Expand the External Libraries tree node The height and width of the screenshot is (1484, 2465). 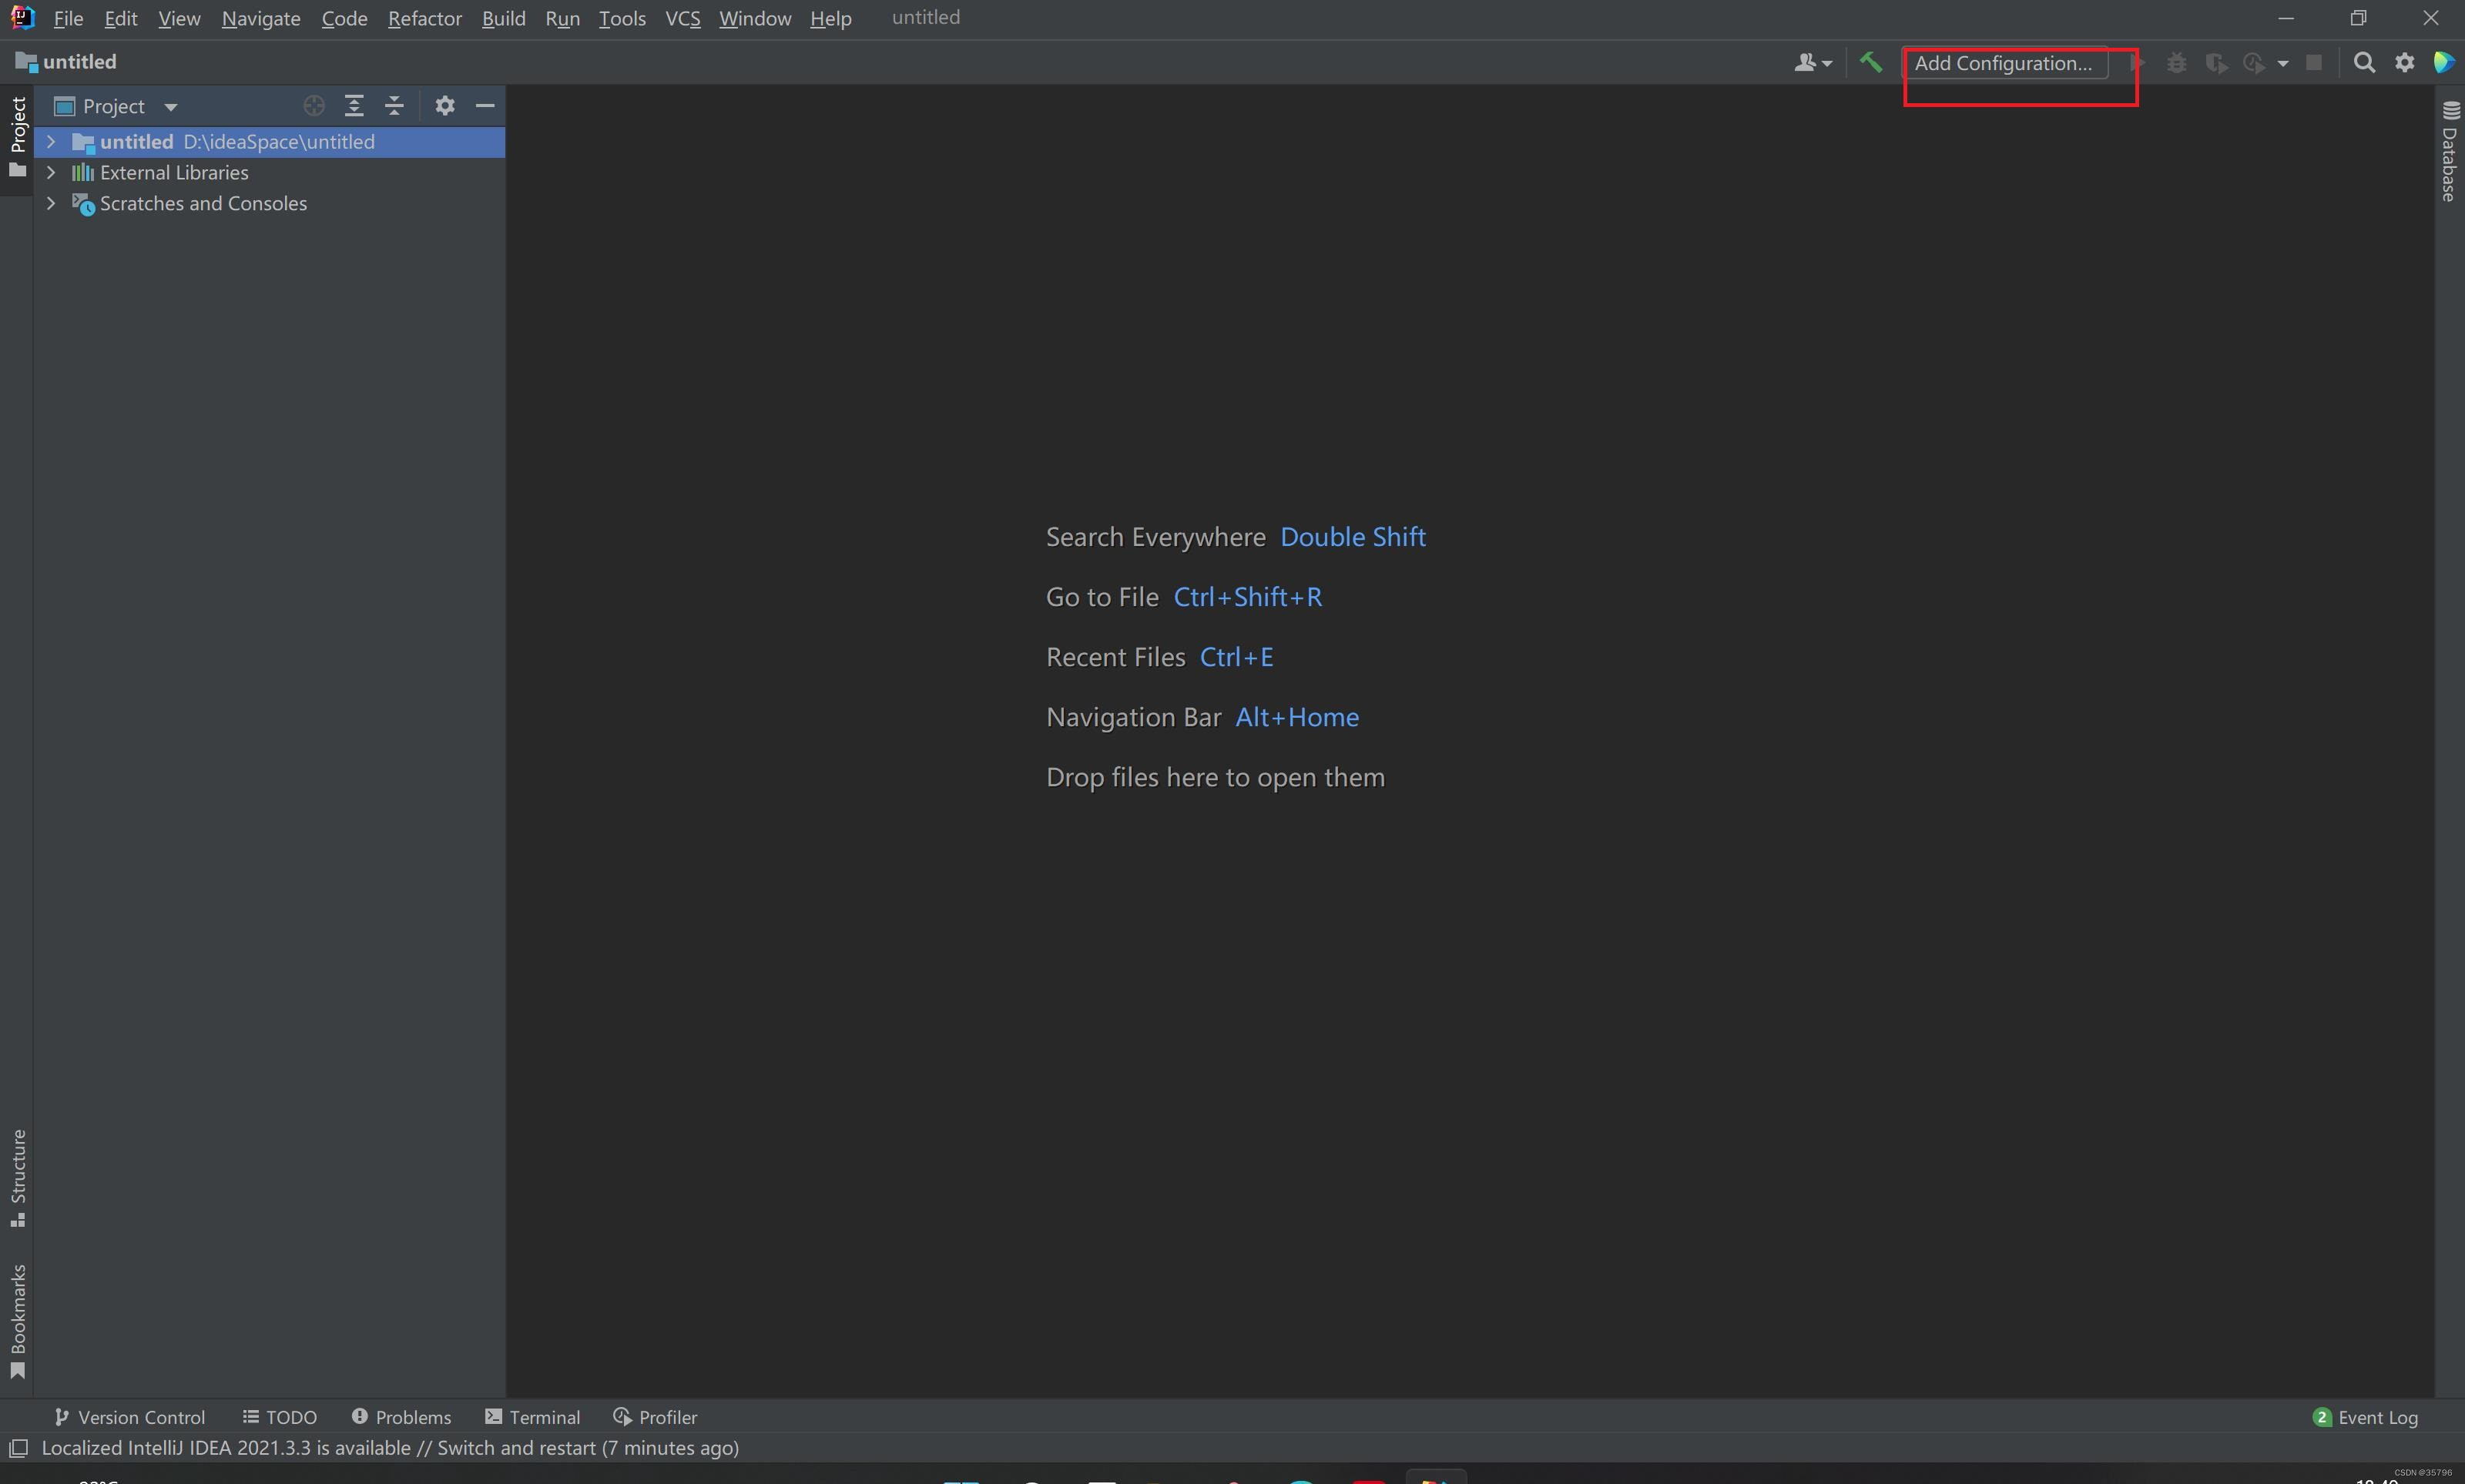tap(51, 173)
